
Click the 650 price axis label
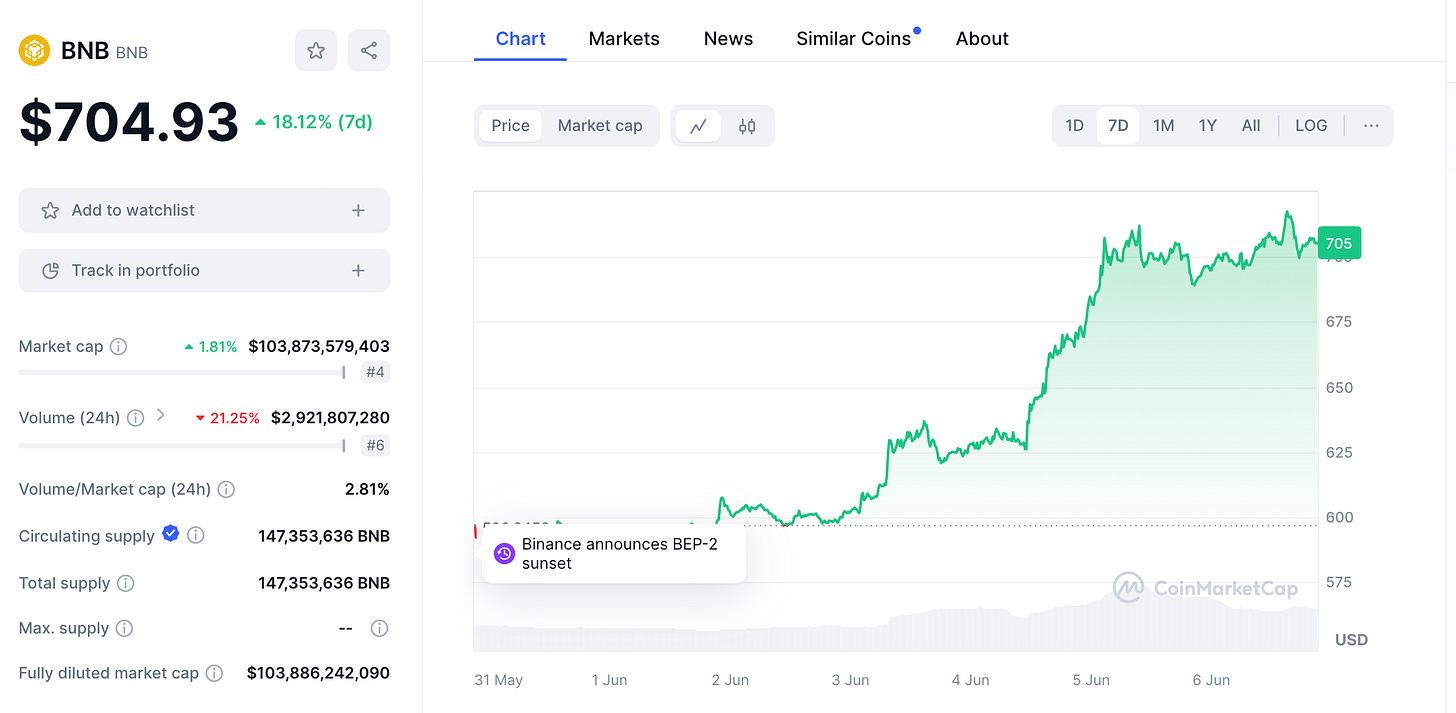point(1339,388)
